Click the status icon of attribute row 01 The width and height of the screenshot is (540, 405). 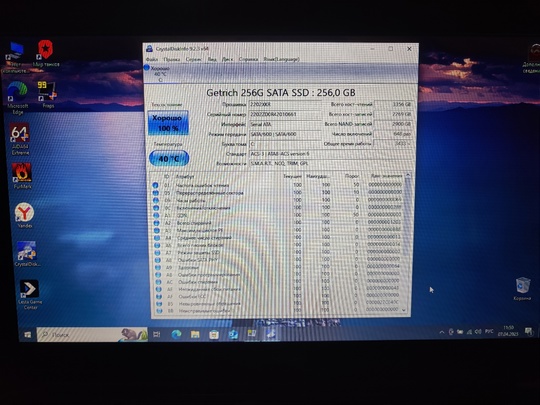point(155,185)
